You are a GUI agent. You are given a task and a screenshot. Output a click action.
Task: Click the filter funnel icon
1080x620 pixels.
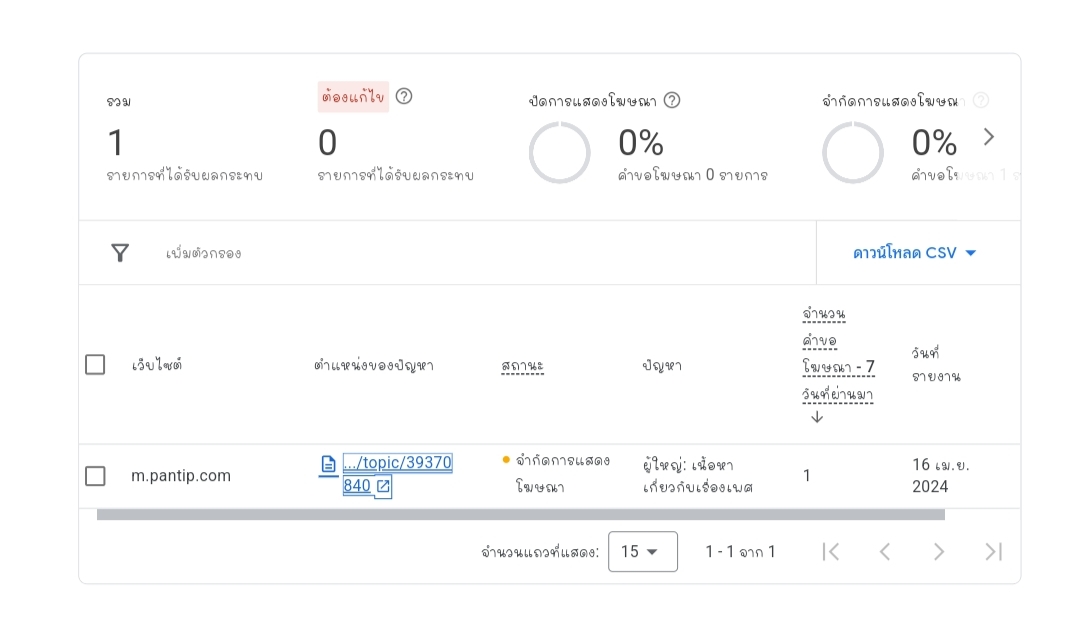coord(120,253)
